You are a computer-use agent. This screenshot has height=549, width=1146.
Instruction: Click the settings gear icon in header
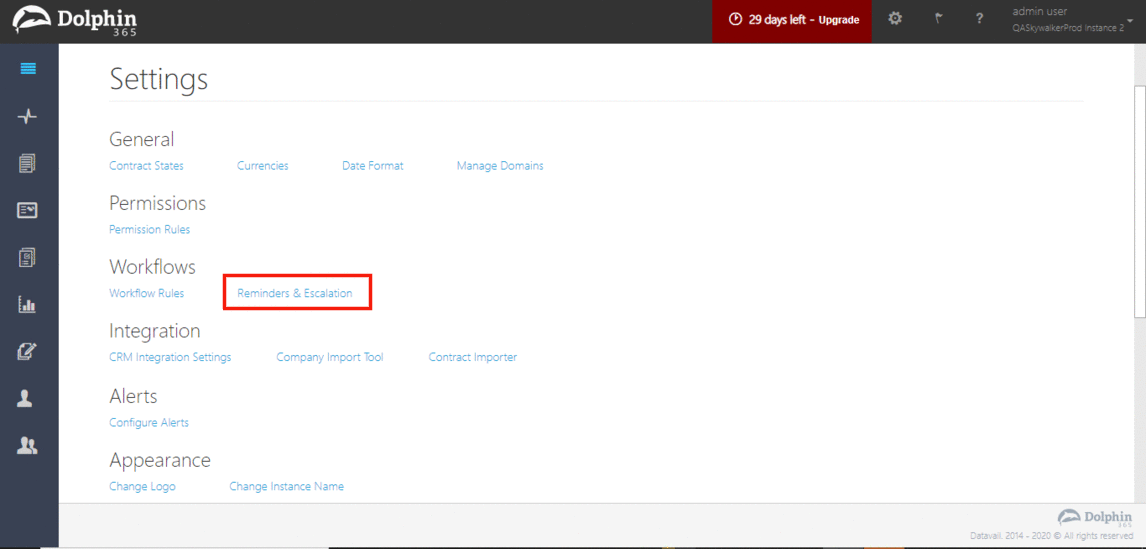pyautogui.click(x=895, y=19)
